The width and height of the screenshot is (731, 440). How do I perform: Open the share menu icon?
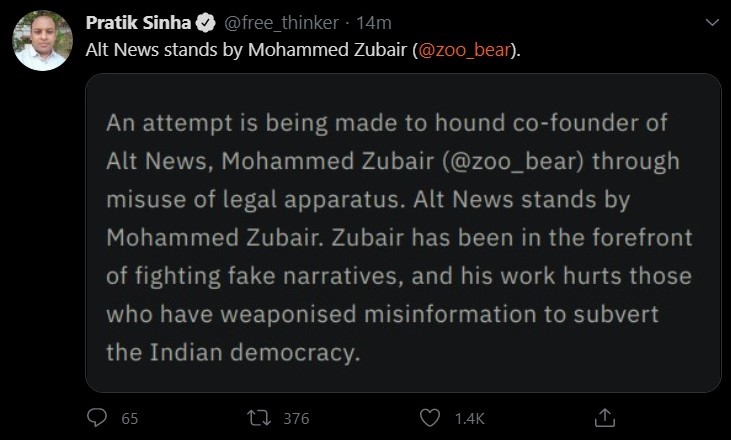pos(604,417)
